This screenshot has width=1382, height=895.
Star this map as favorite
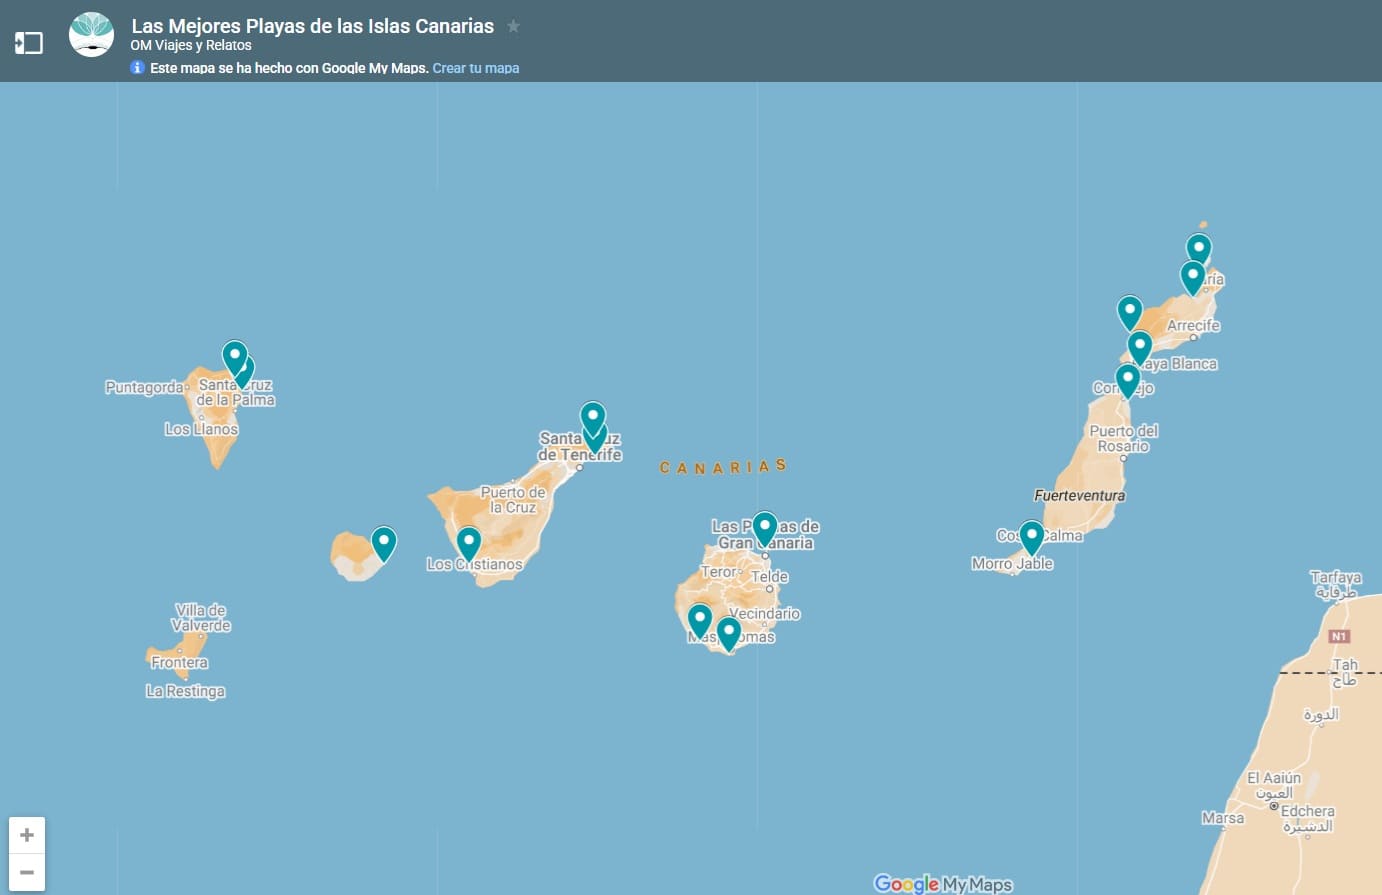click(x=513, y=27)
